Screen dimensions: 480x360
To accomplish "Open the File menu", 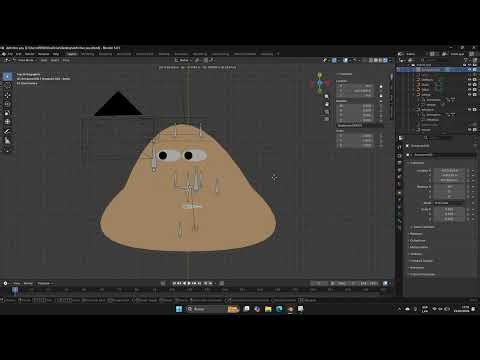I will point(10,54).
